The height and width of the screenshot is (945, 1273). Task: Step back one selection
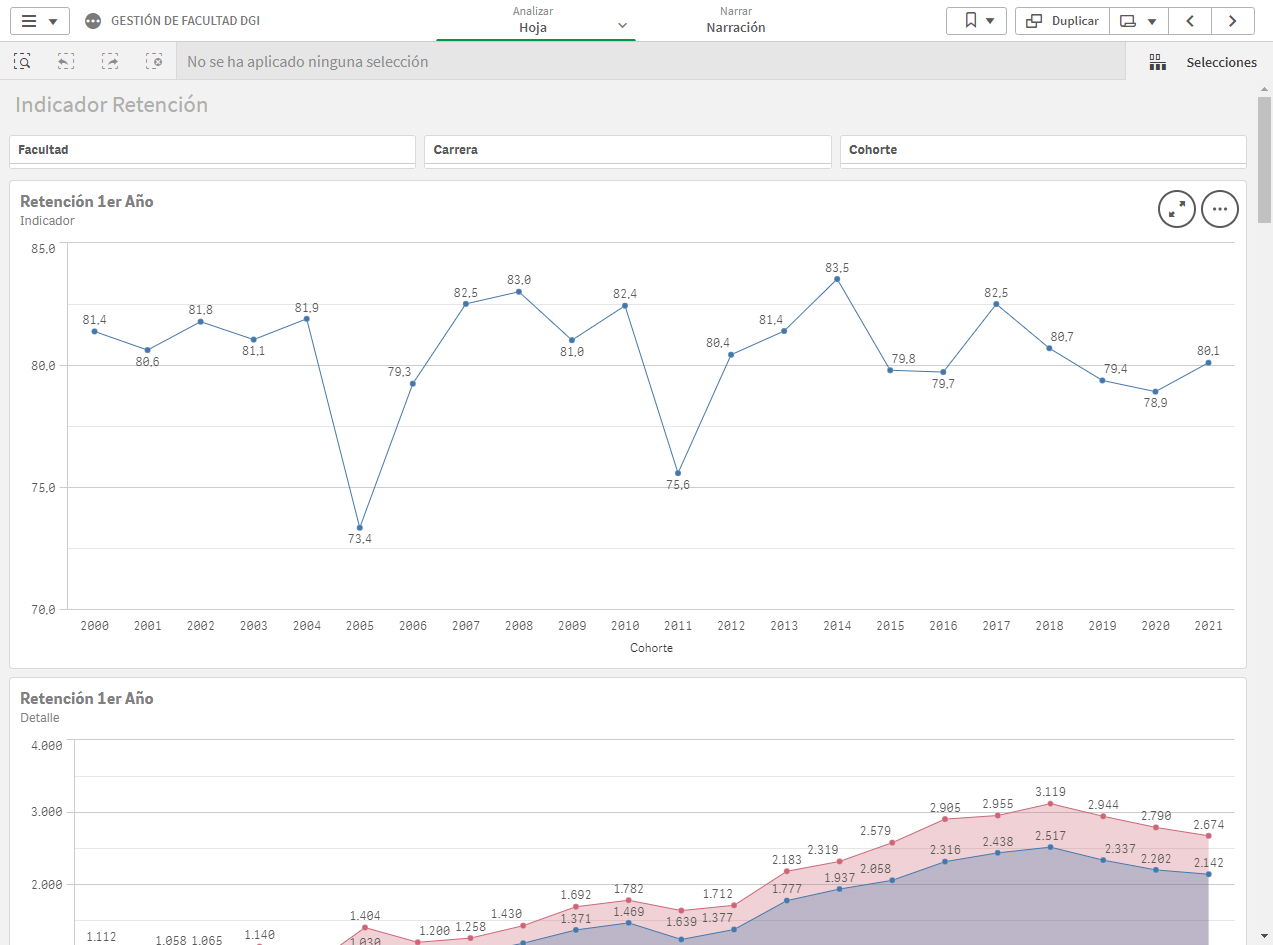[66, 61]
